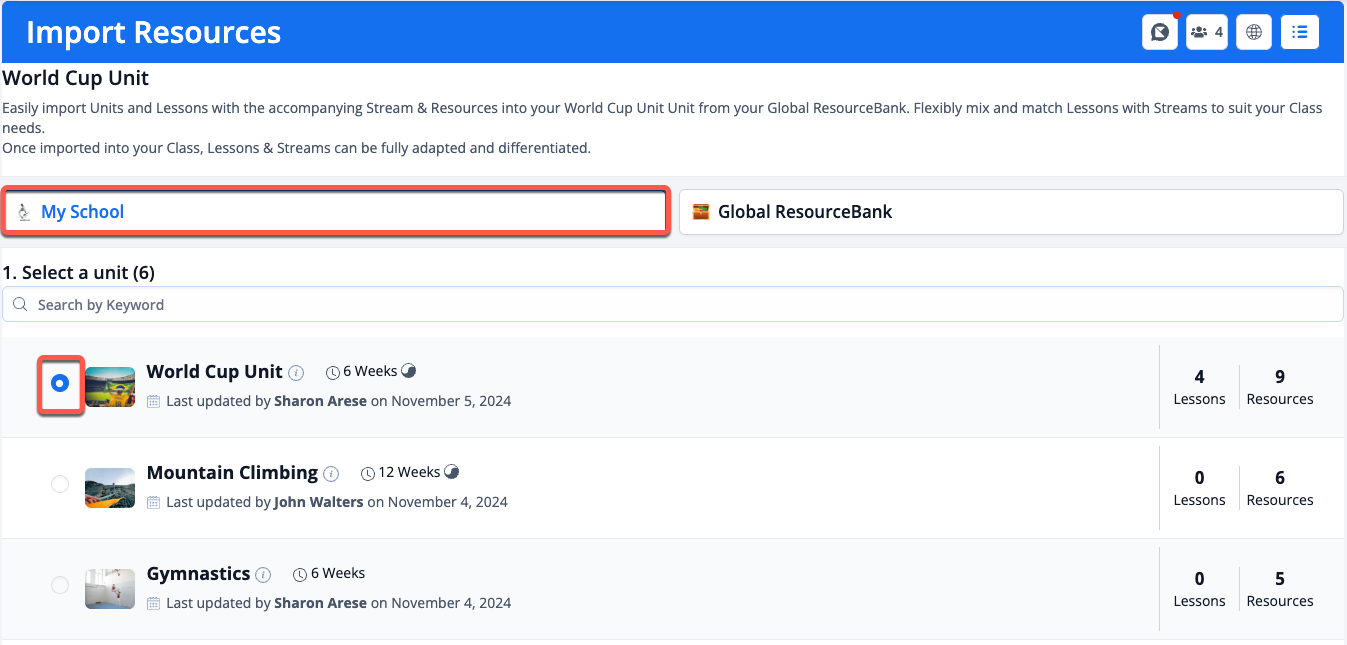Screen dimensions: 1347x645
Task: Click the 9 Resources count for World Cup Unit
Action: (1279, 387)
